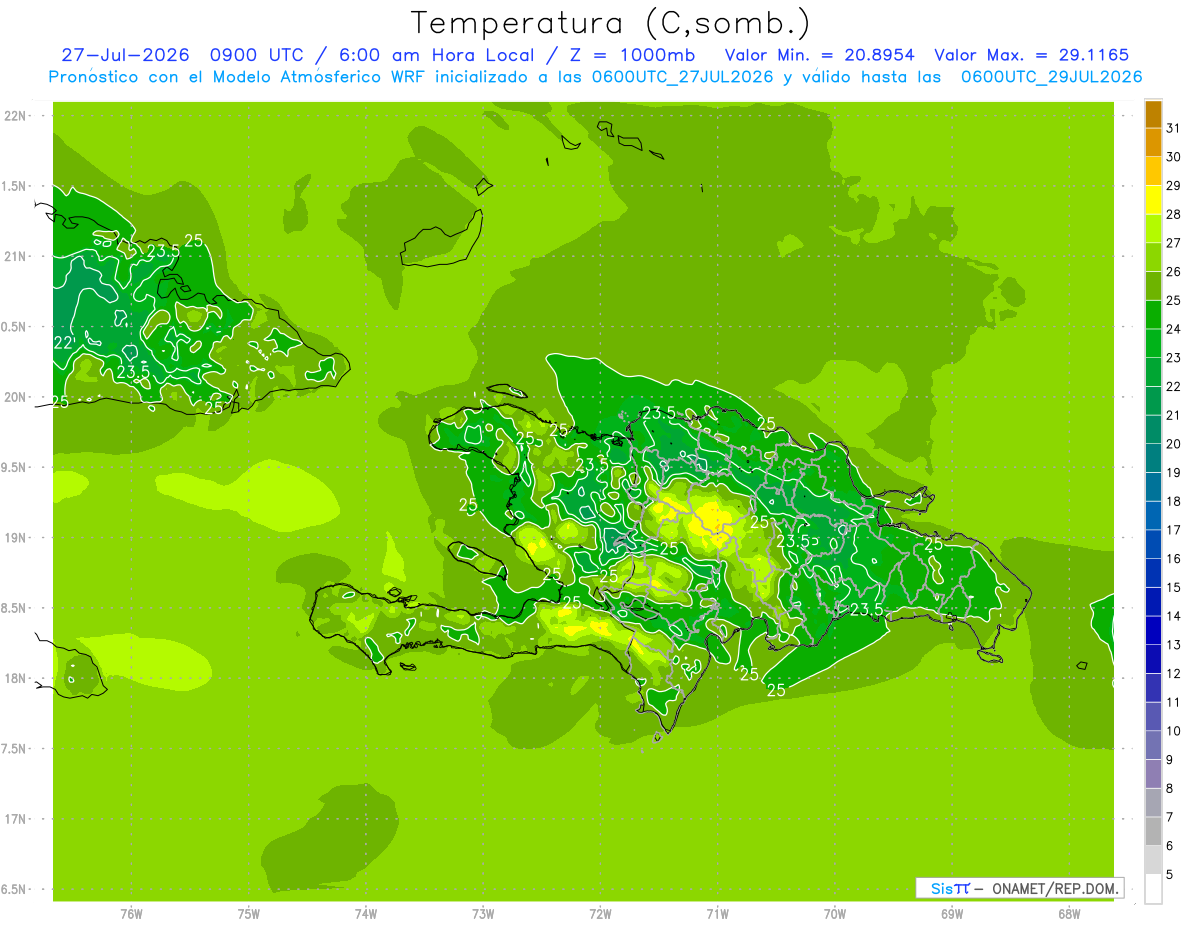
Task: Click the '71W' longitude label
Action: [x=717, y=914]
